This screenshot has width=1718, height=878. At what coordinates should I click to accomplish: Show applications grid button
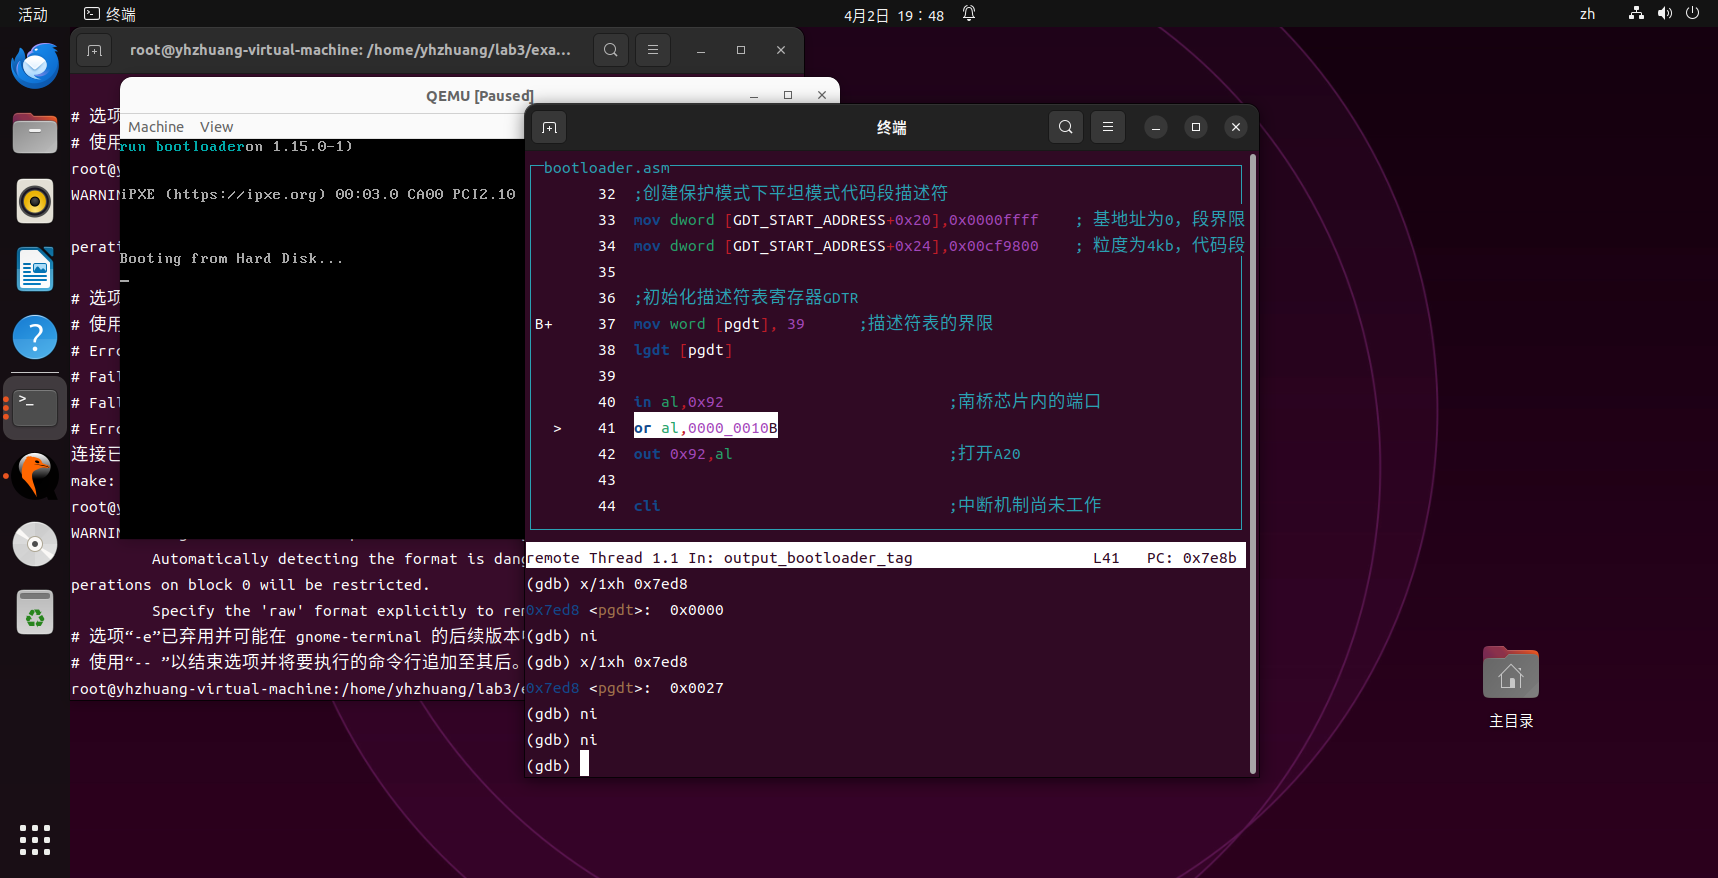35,840
